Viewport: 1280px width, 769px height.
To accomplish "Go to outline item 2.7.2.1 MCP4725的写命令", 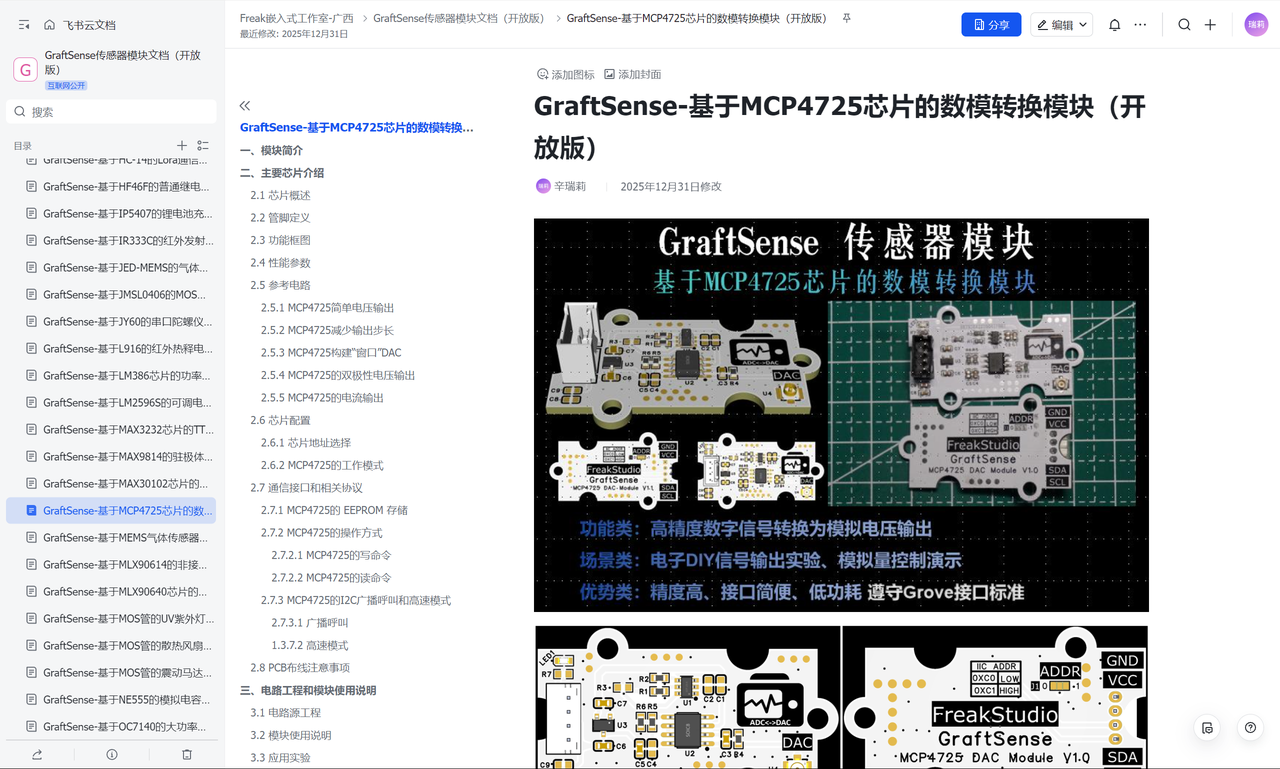I will pos(331,555).
